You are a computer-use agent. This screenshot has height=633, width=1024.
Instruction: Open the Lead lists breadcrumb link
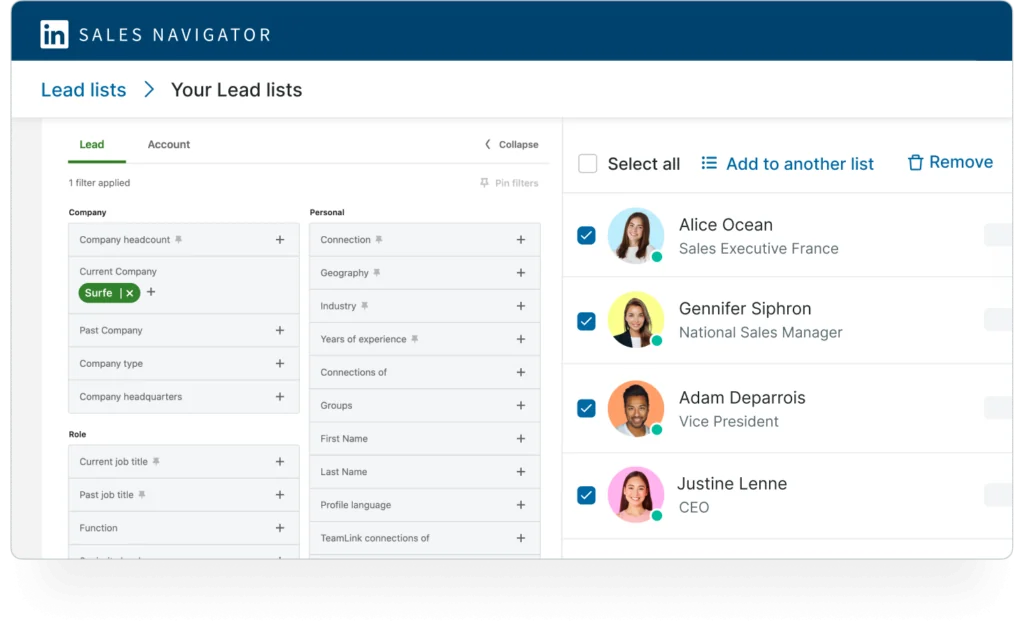(83, 90)
